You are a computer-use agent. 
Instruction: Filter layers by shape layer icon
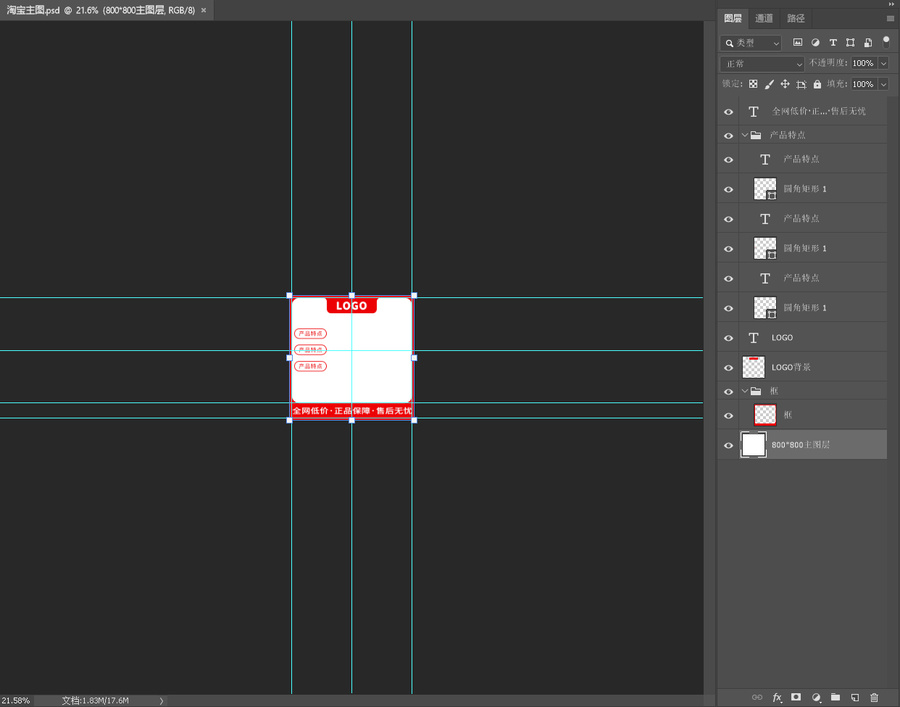(850, 42)
